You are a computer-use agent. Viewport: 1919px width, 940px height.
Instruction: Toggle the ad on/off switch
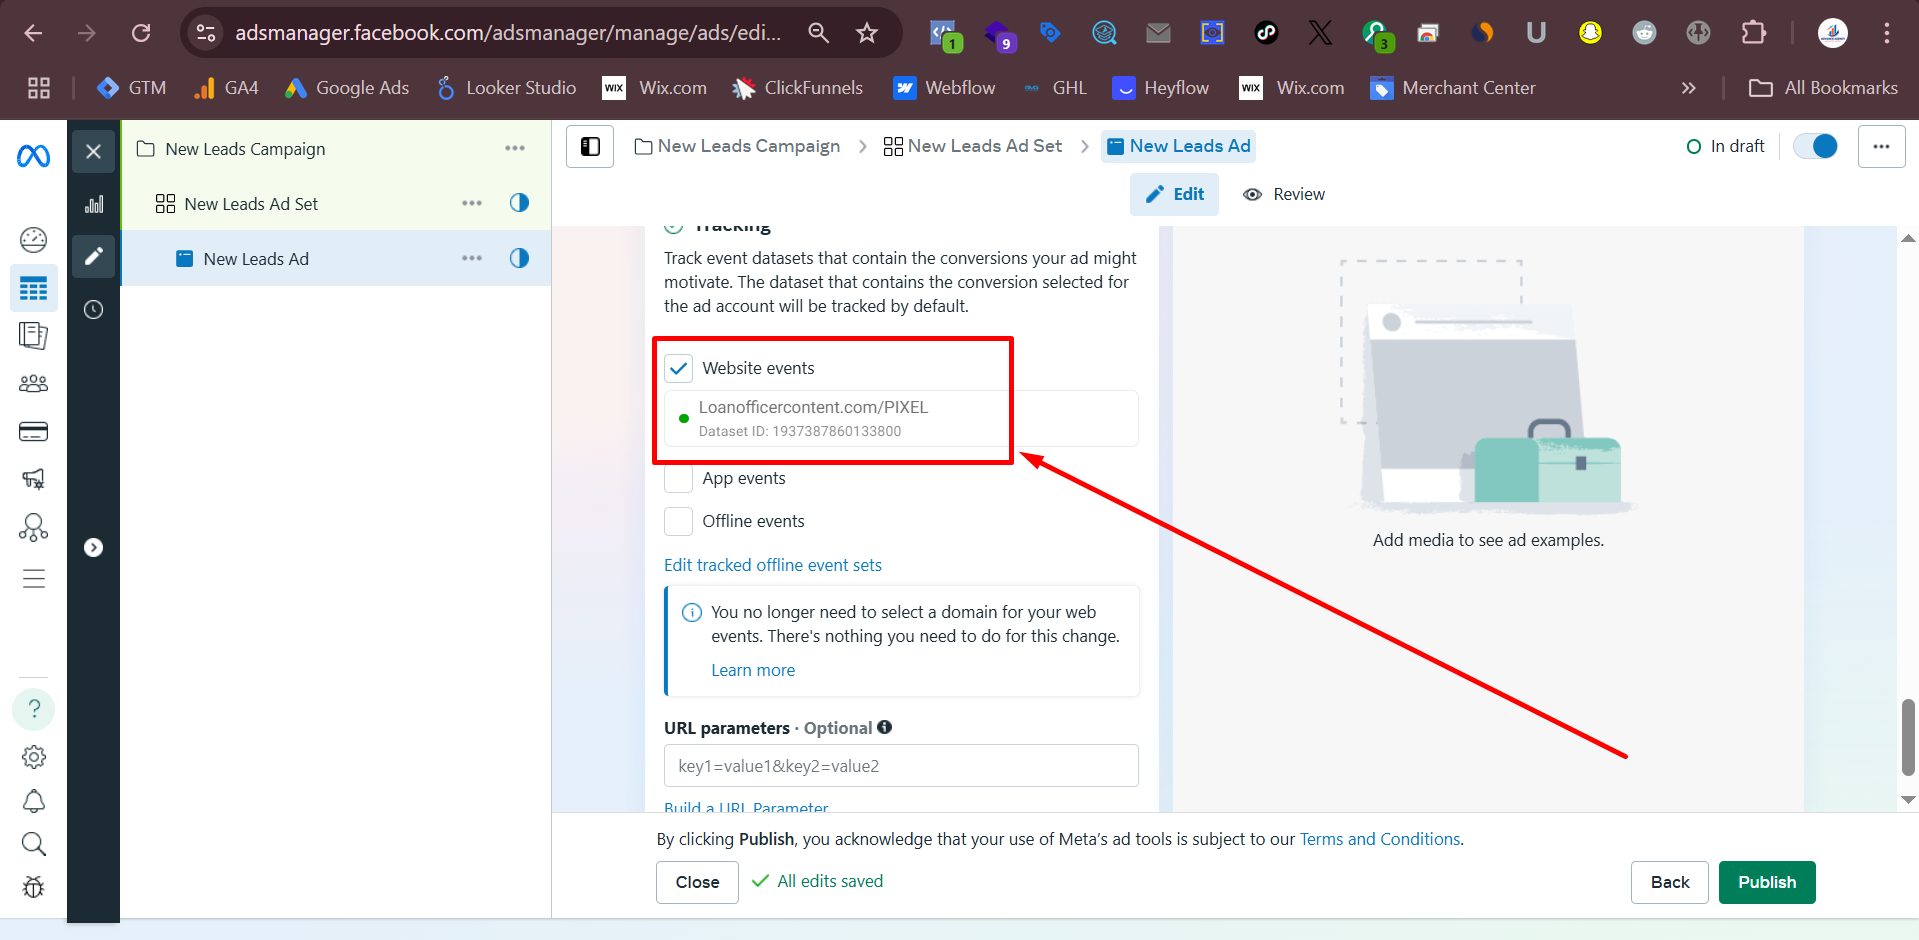tap(1815, 146)
